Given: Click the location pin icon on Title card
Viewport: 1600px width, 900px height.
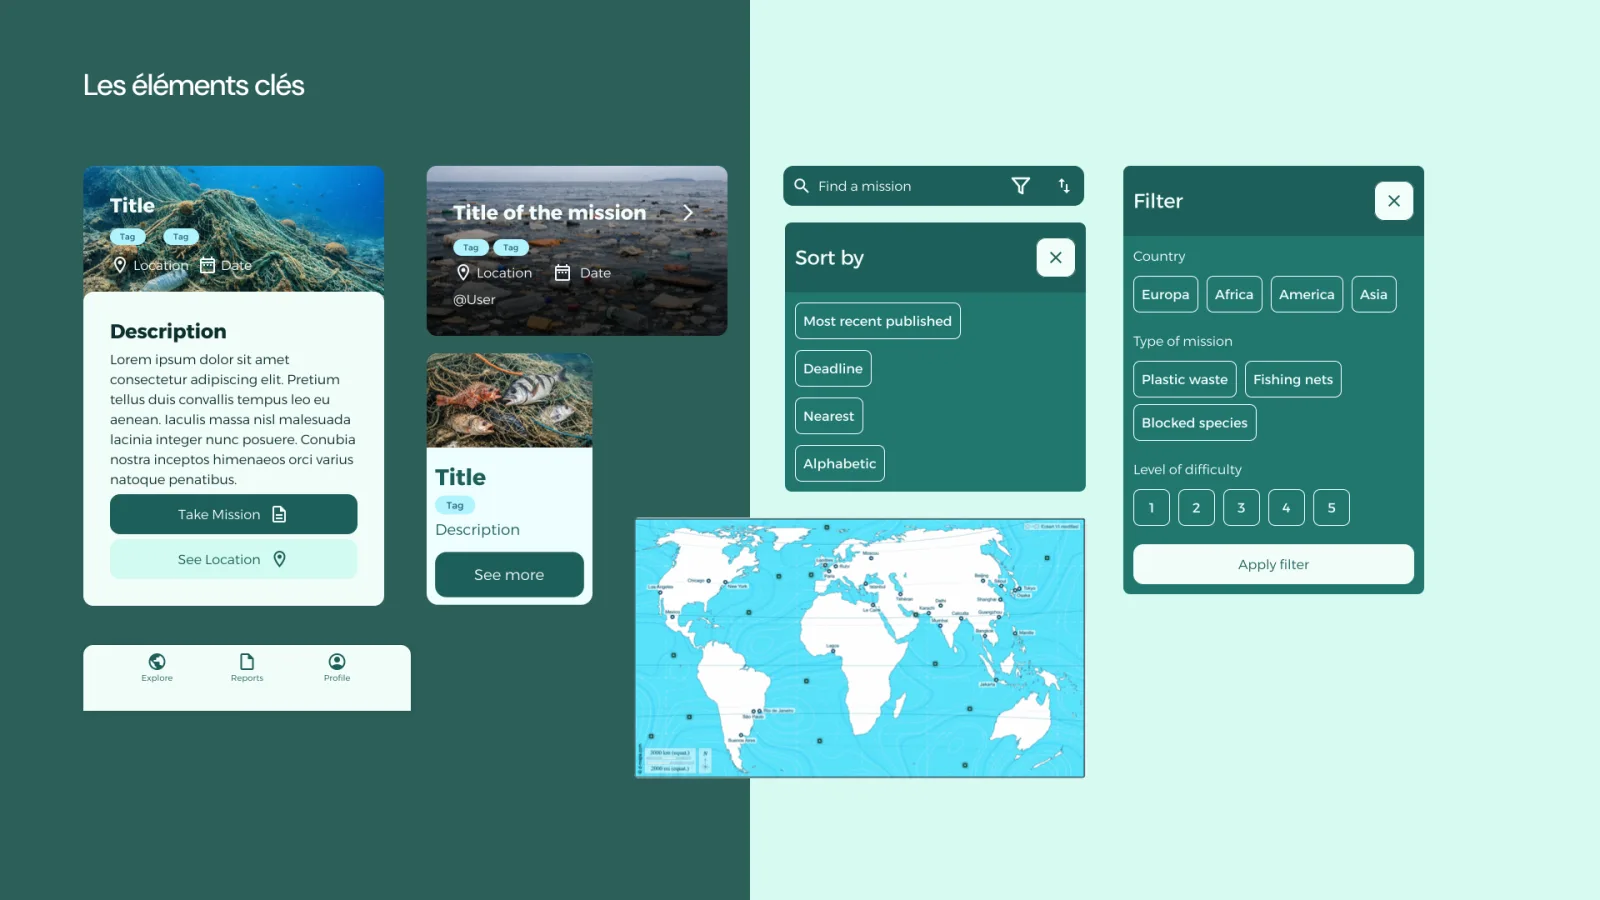Looking at the screenshot, I should [x=120, y=265].
